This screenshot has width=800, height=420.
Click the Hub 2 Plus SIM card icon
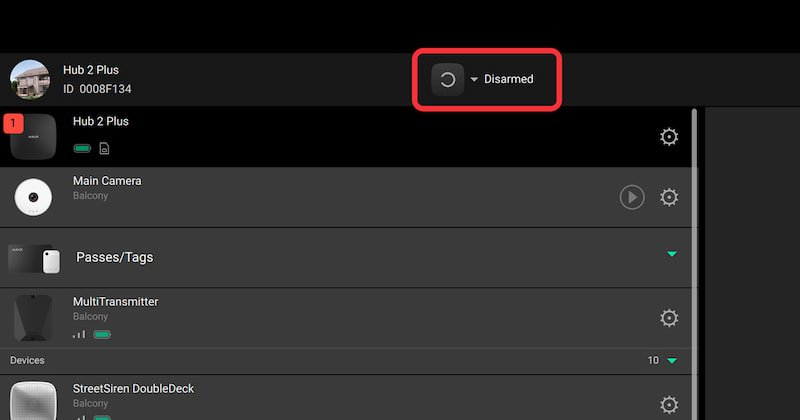[104, 149]
